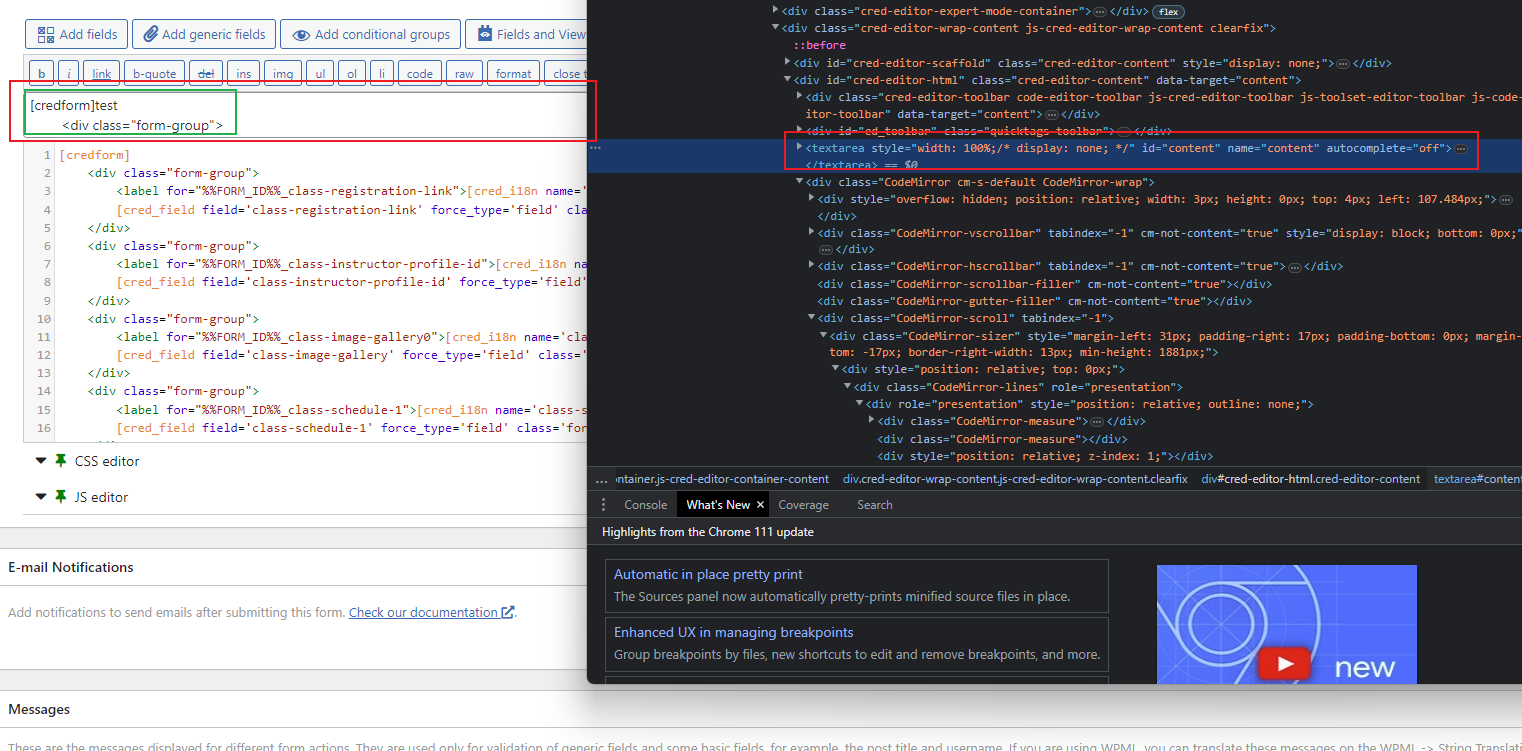This screenshot has height=751, width=1522.
Task: Select div#cred-editor-html breadcrumb in DevTools
Action: click(x=1310, y=479)
